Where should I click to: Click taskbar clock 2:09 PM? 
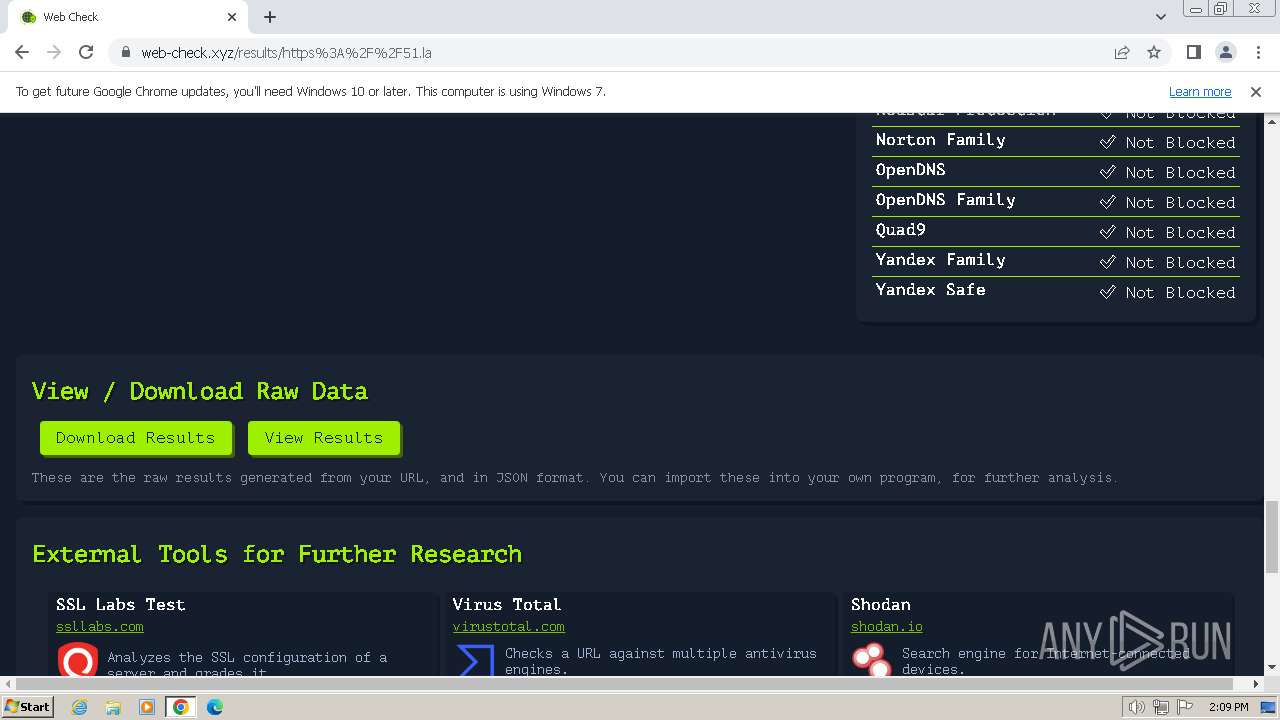pyautogui.click(x=1228, y=707)
